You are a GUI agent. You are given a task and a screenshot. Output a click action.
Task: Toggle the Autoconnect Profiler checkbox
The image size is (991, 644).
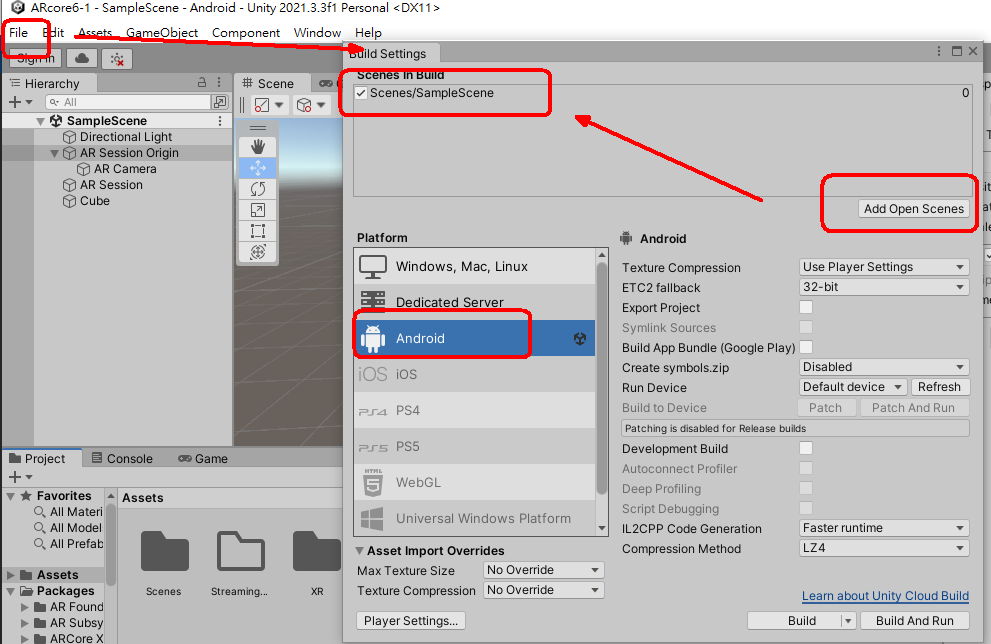coord(806,468)
